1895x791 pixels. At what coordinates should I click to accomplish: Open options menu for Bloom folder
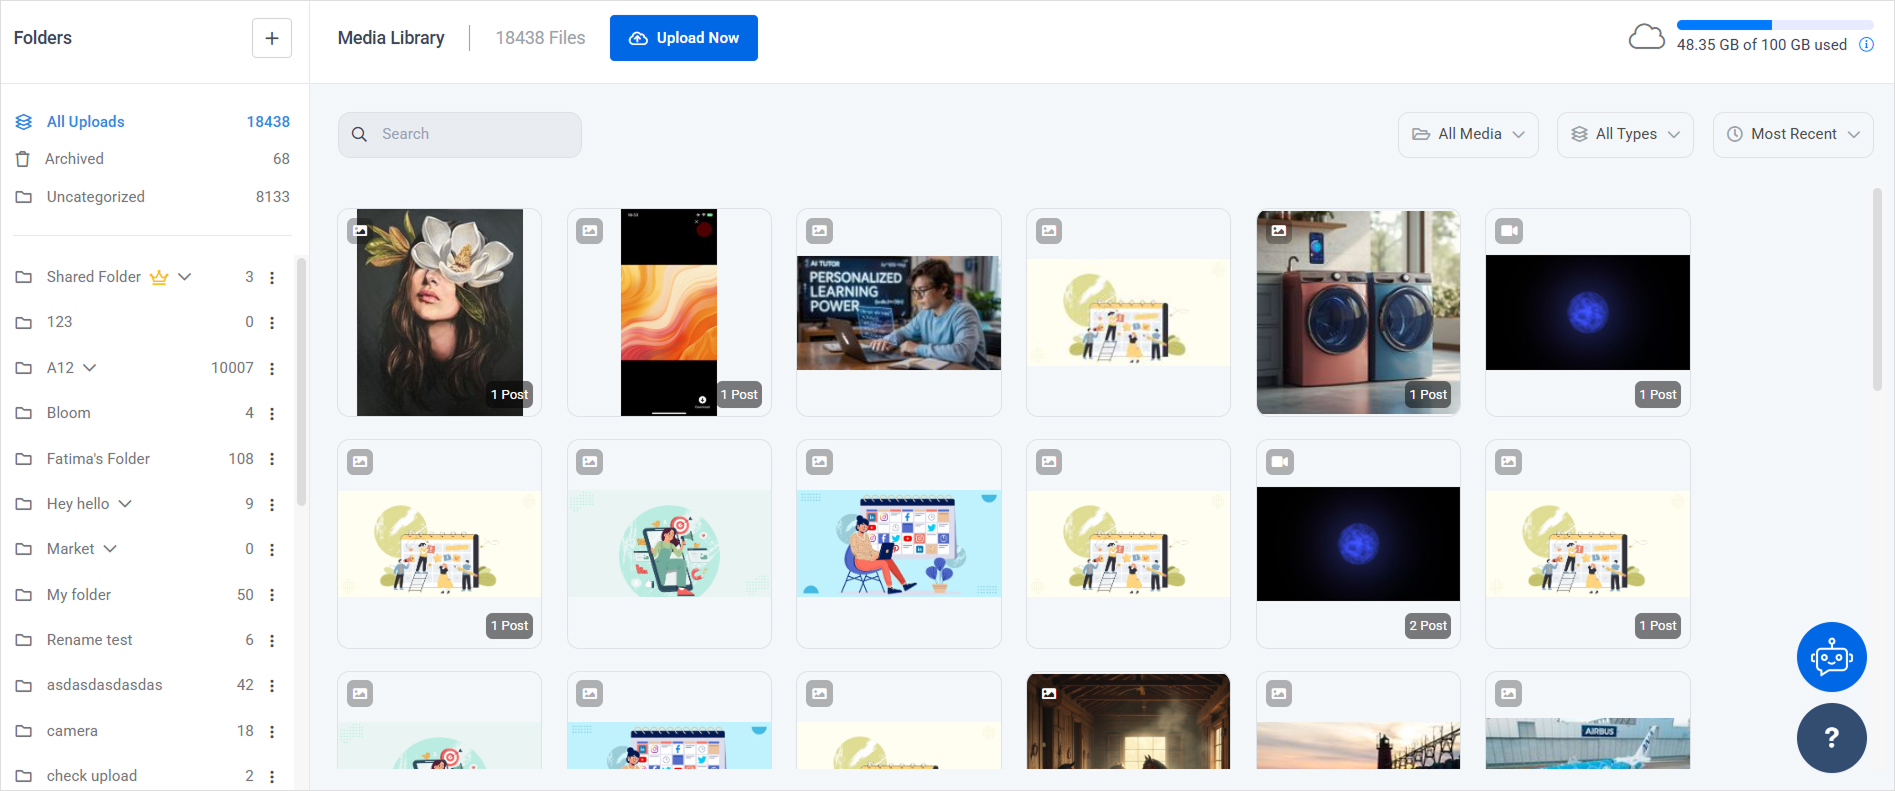point(272,414)
